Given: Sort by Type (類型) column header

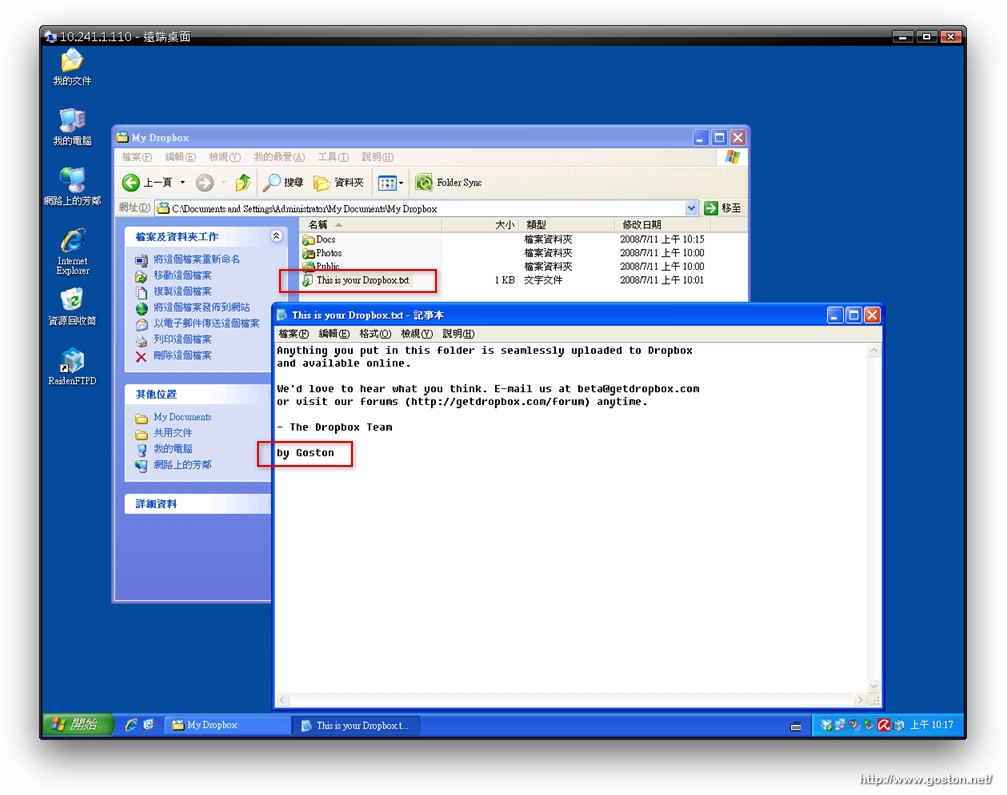Looking at the screenshot, I should [566, 225].
